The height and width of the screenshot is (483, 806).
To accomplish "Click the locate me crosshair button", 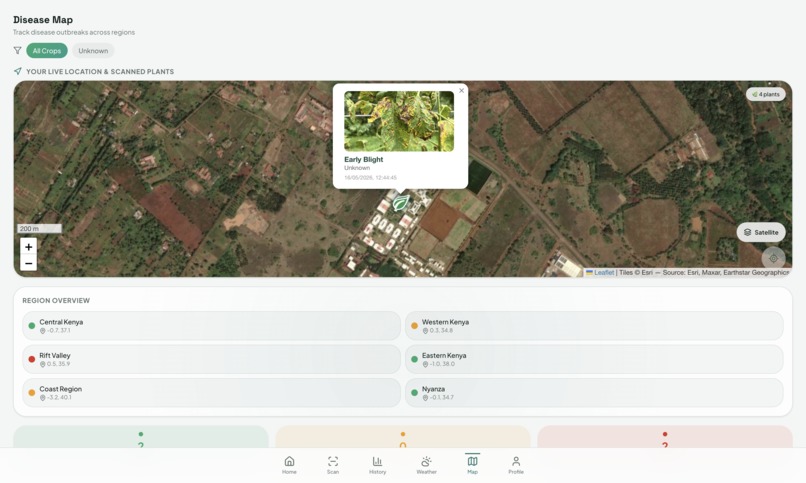I will [x=773, y=258].
